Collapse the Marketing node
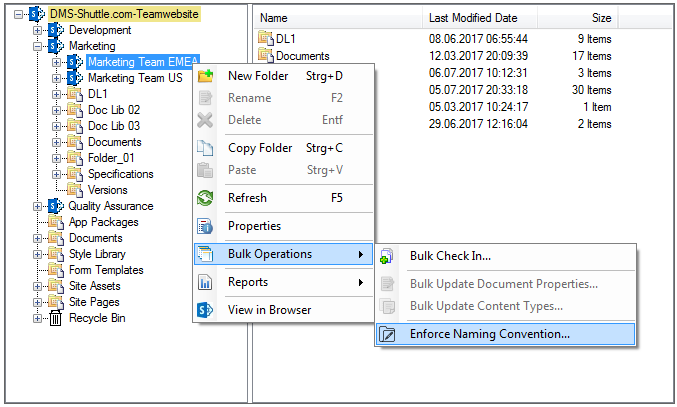This screenshot has width=677, height=407. coord(38,46)
